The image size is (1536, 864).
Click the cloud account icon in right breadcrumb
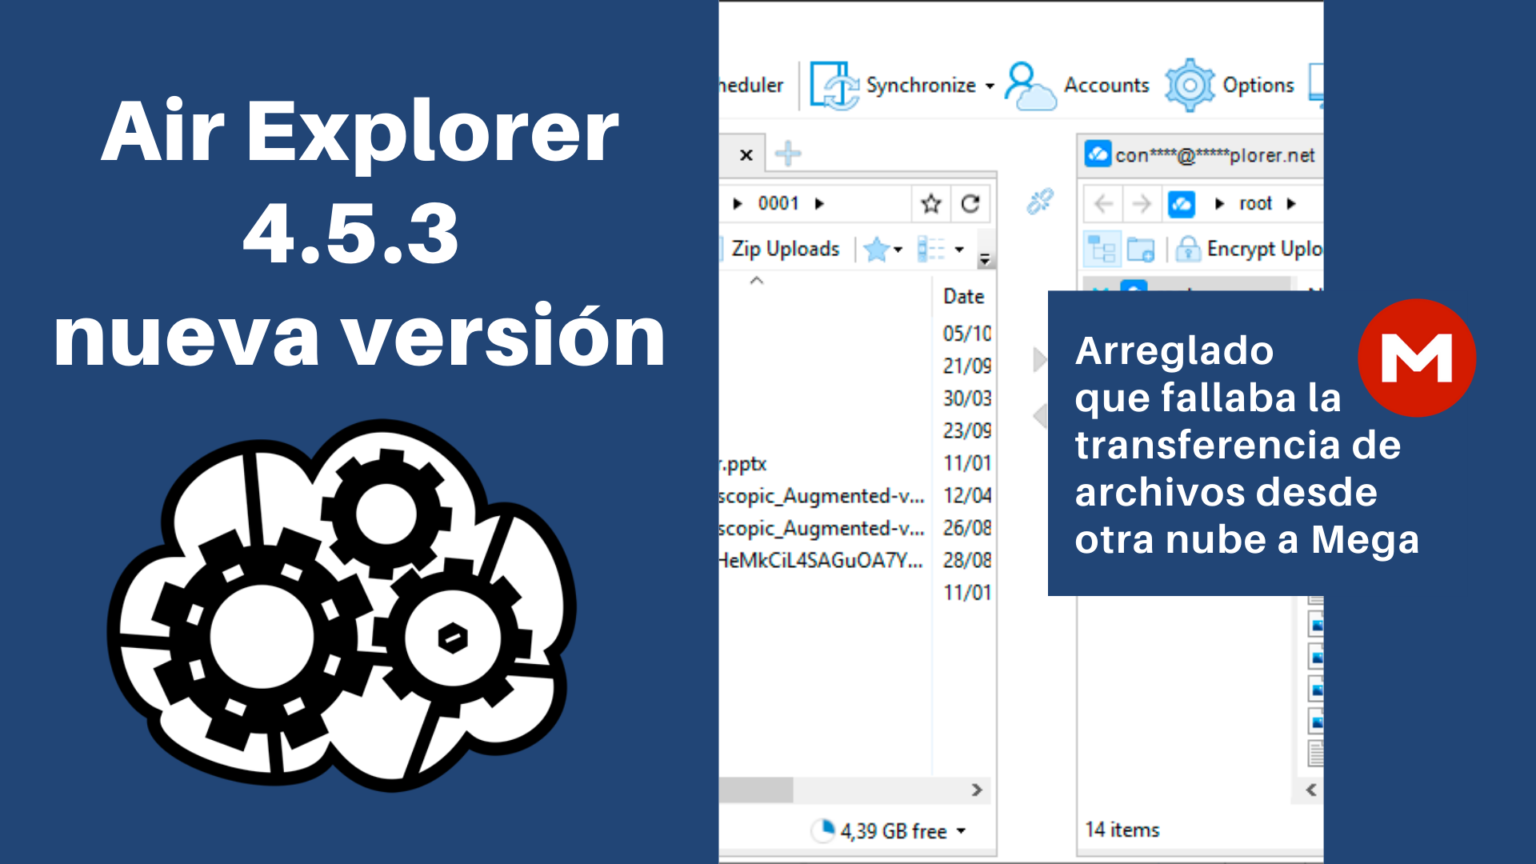pyautogui.click(x=1181, y=203)
